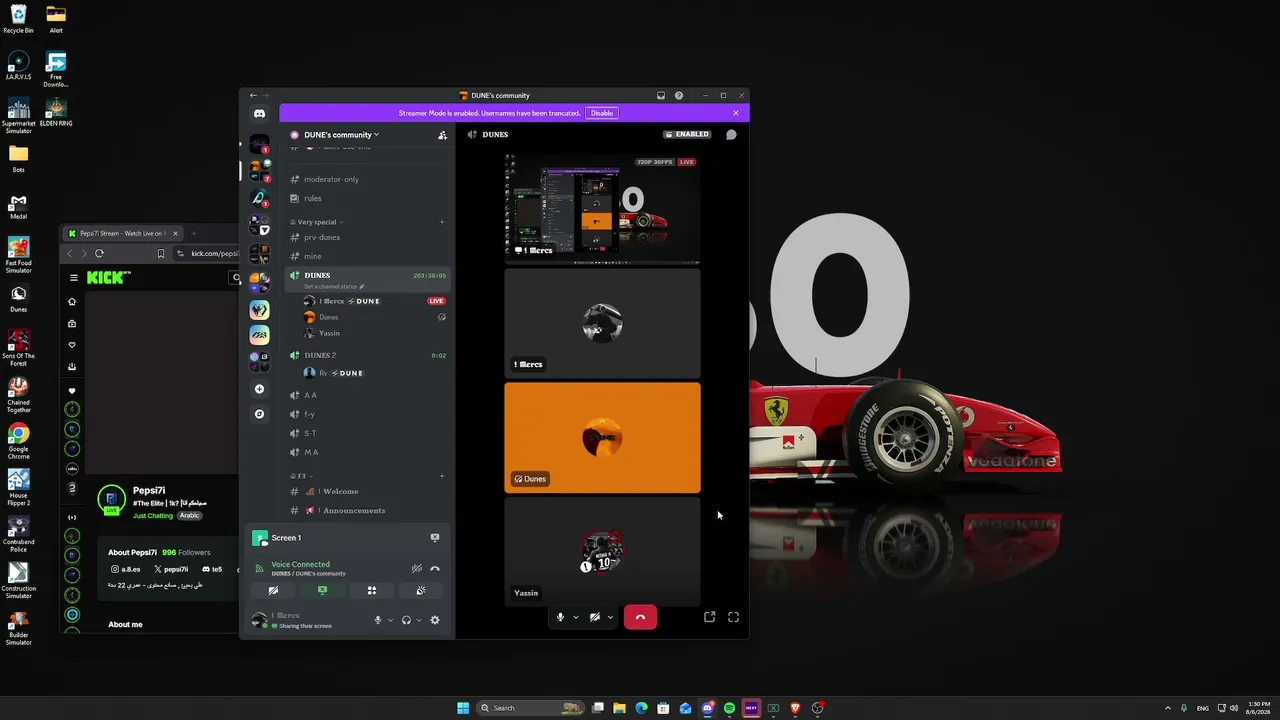
Task: Open the prv-dunes channel
Action: tap(367, 237)
